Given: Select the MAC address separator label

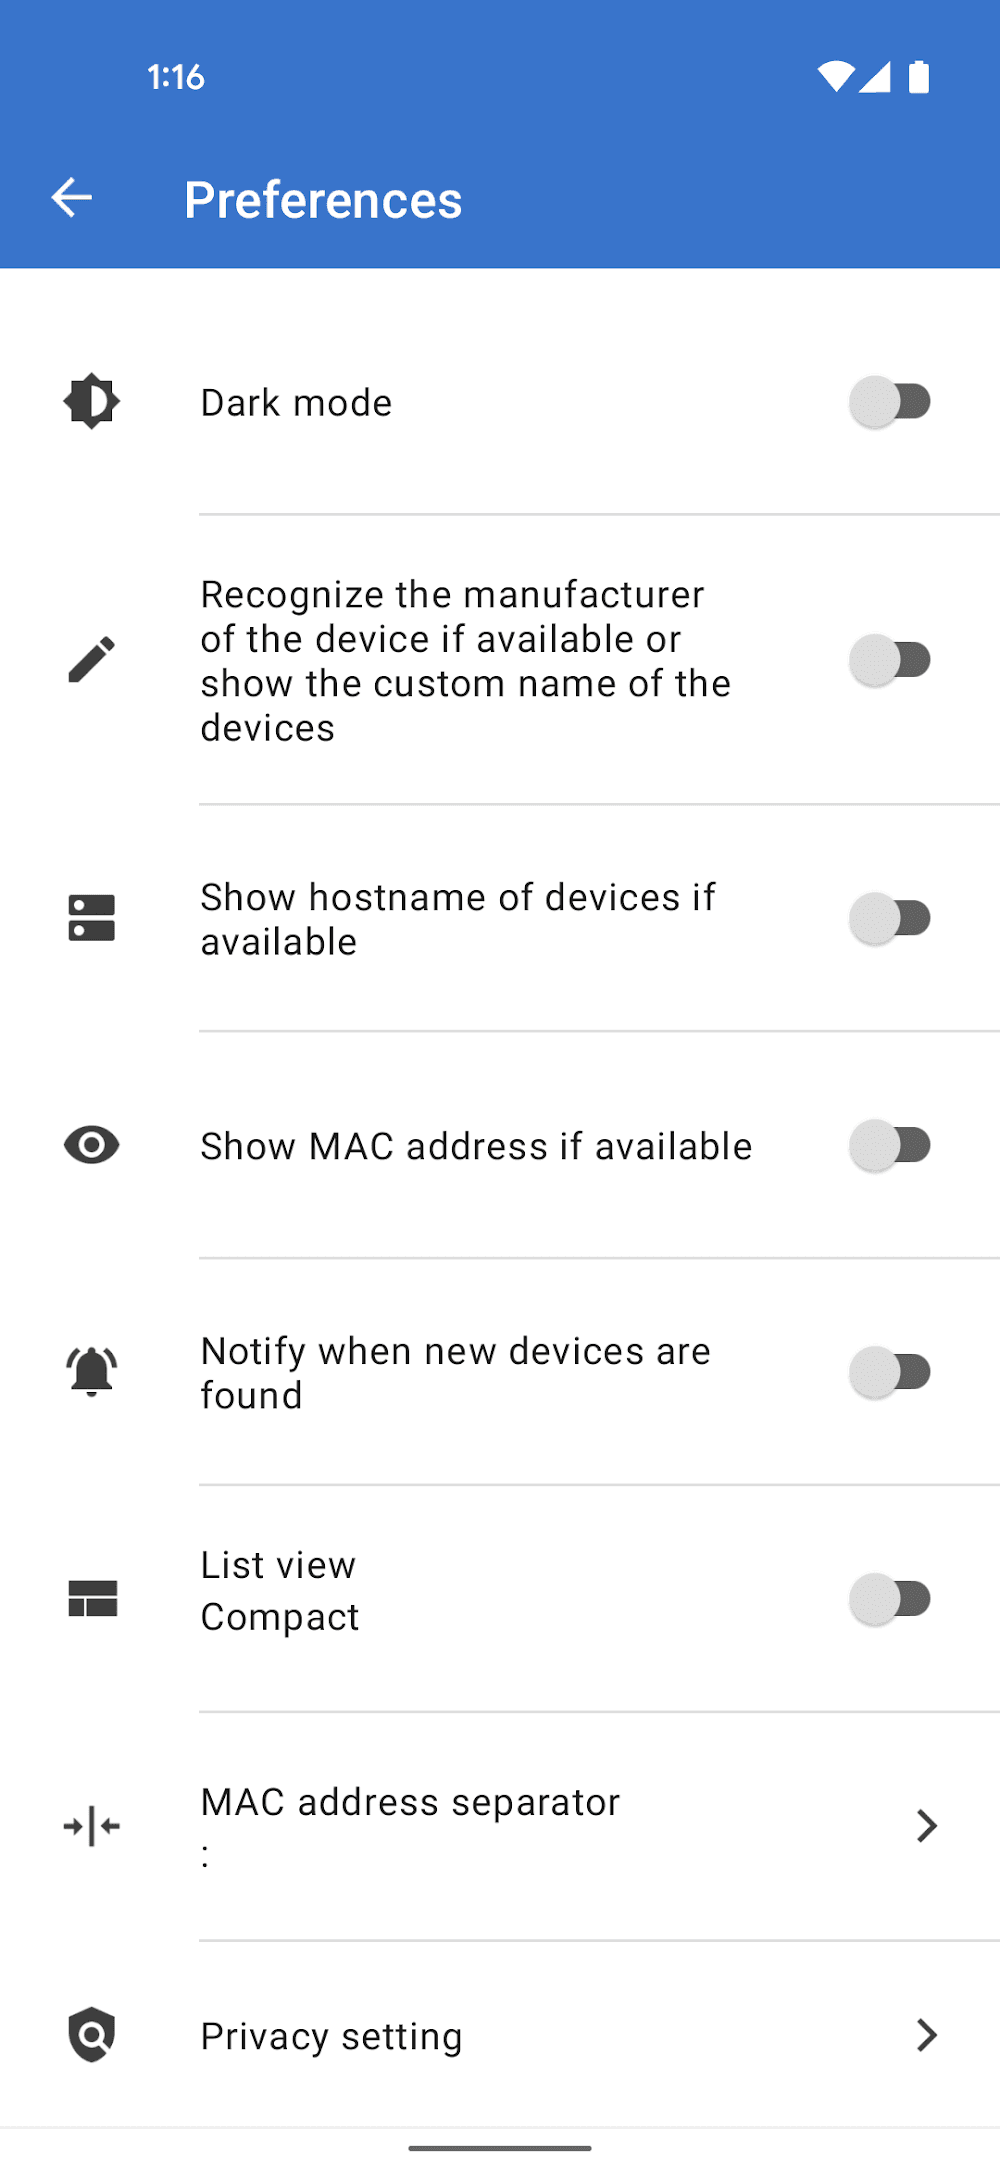Looking at the screenshot, I should (x=410, y=1802).
